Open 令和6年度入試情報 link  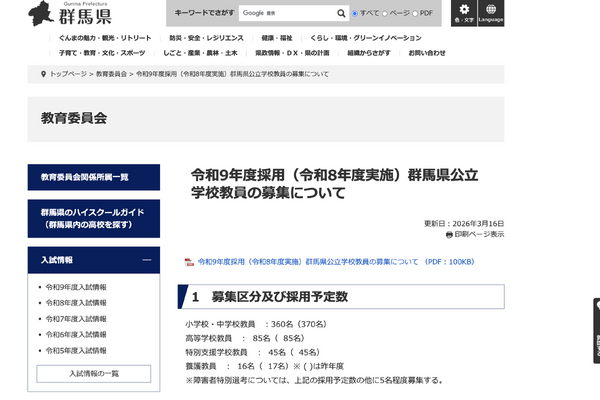[x=76, y=335]
